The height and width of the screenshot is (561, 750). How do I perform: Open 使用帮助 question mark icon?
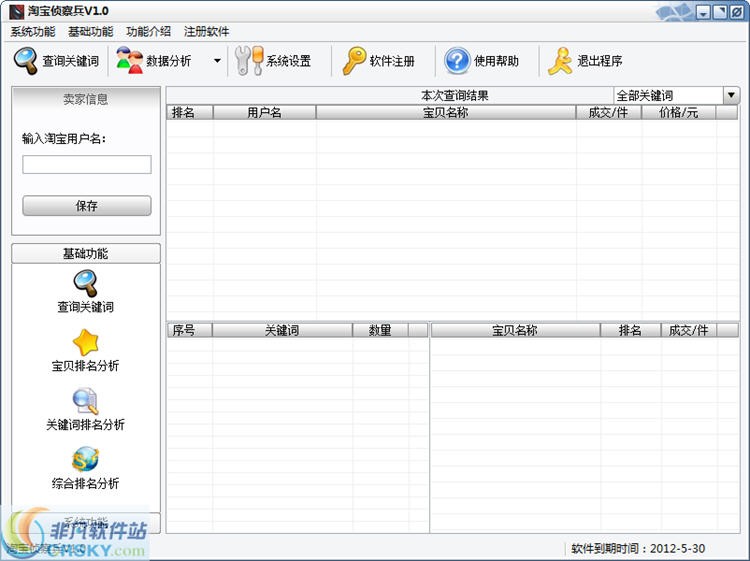click(x=457, y=61)
